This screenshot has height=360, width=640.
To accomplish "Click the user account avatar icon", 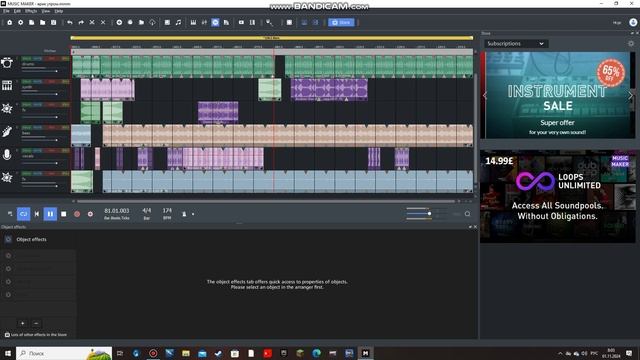I will [633, 22].
